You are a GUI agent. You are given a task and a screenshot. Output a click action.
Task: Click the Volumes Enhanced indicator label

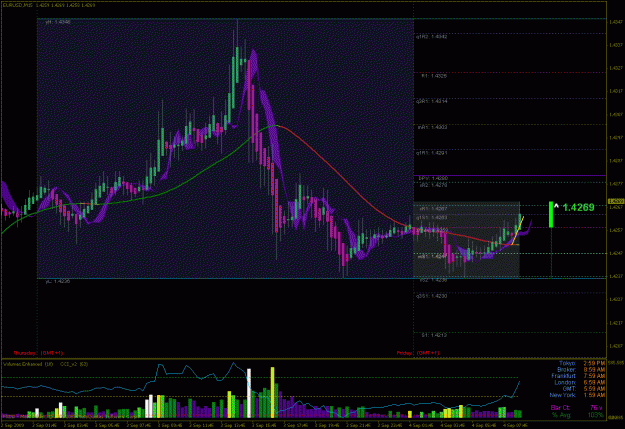click(x=28, y=364)
